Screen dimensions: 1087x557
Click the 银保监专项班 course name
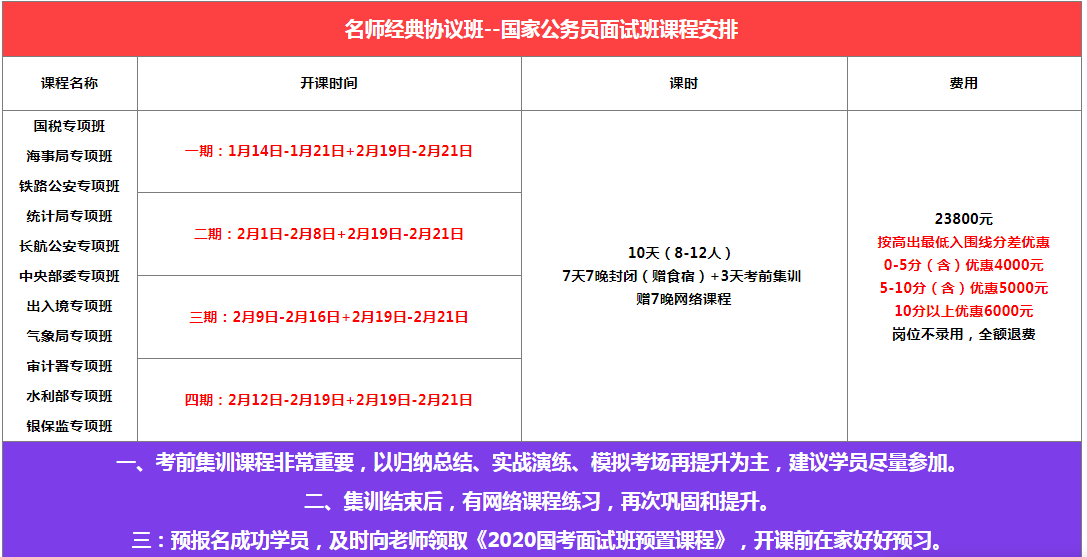[69, 426]
